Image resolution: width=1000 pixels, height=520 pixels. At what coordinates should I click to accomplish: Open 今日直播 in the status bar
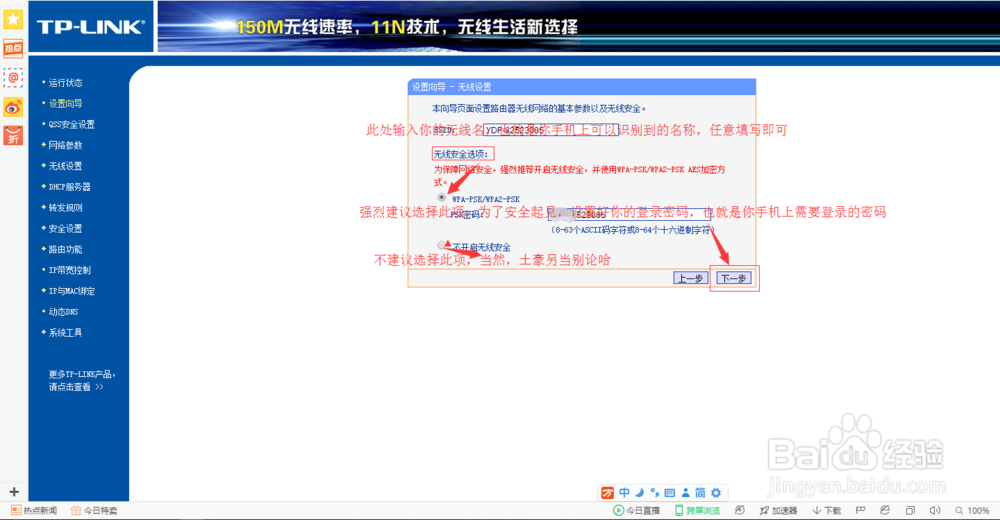636,510
